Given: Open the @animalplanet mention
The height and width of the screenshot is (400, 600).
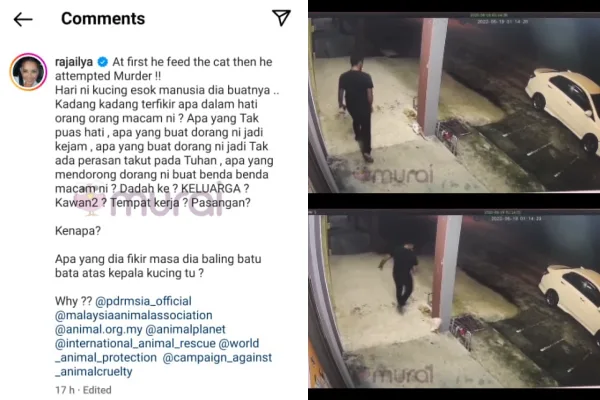Looking at the screenshot, I should 186,330.
